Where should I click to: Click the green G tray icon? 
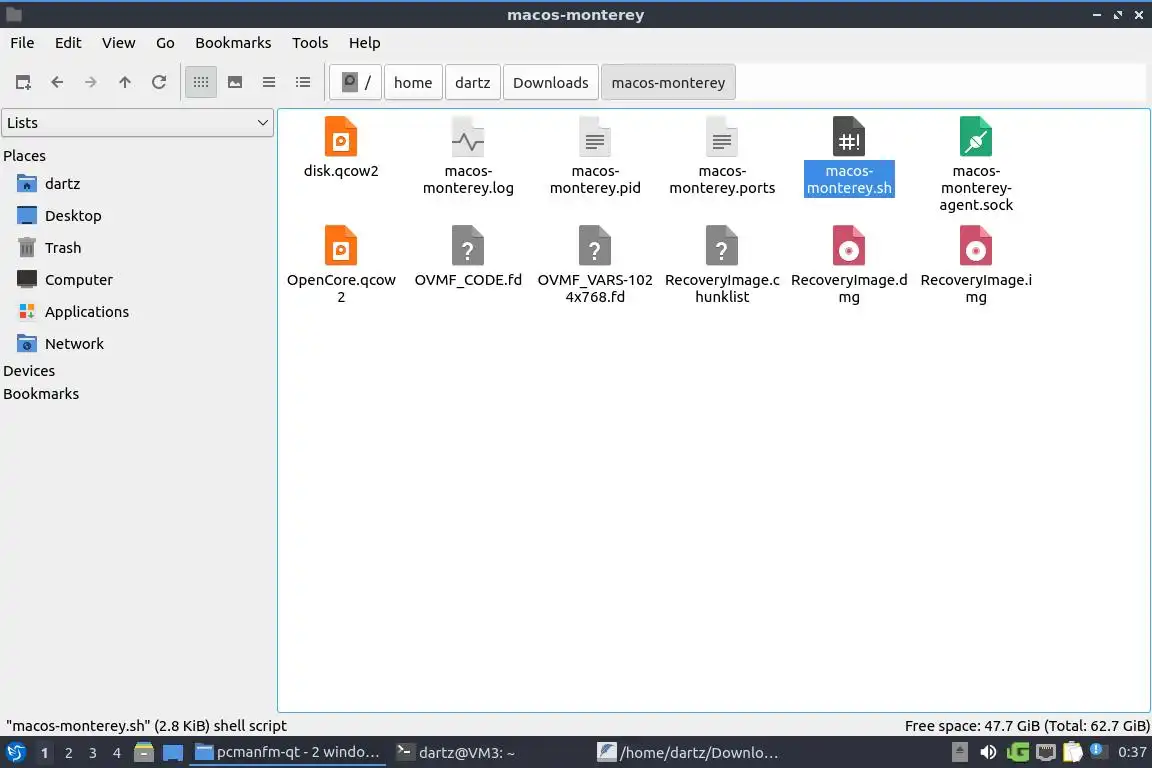pyautogui.click(x=1018, y=753)
